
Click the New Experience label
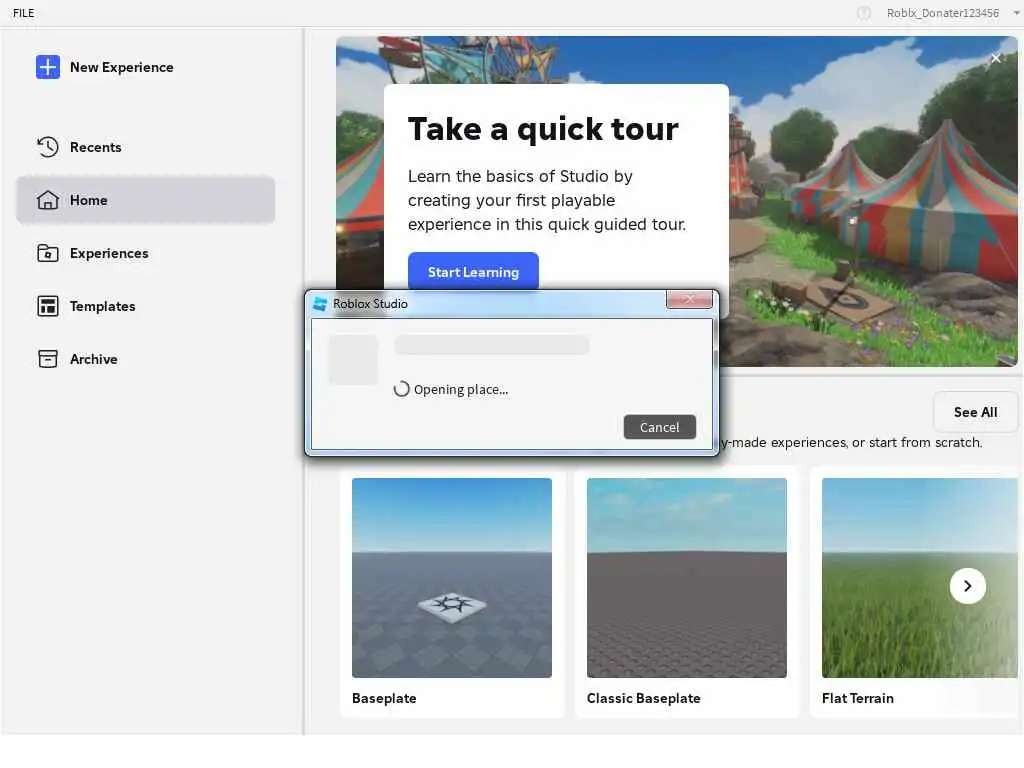[x=121, y=67]
